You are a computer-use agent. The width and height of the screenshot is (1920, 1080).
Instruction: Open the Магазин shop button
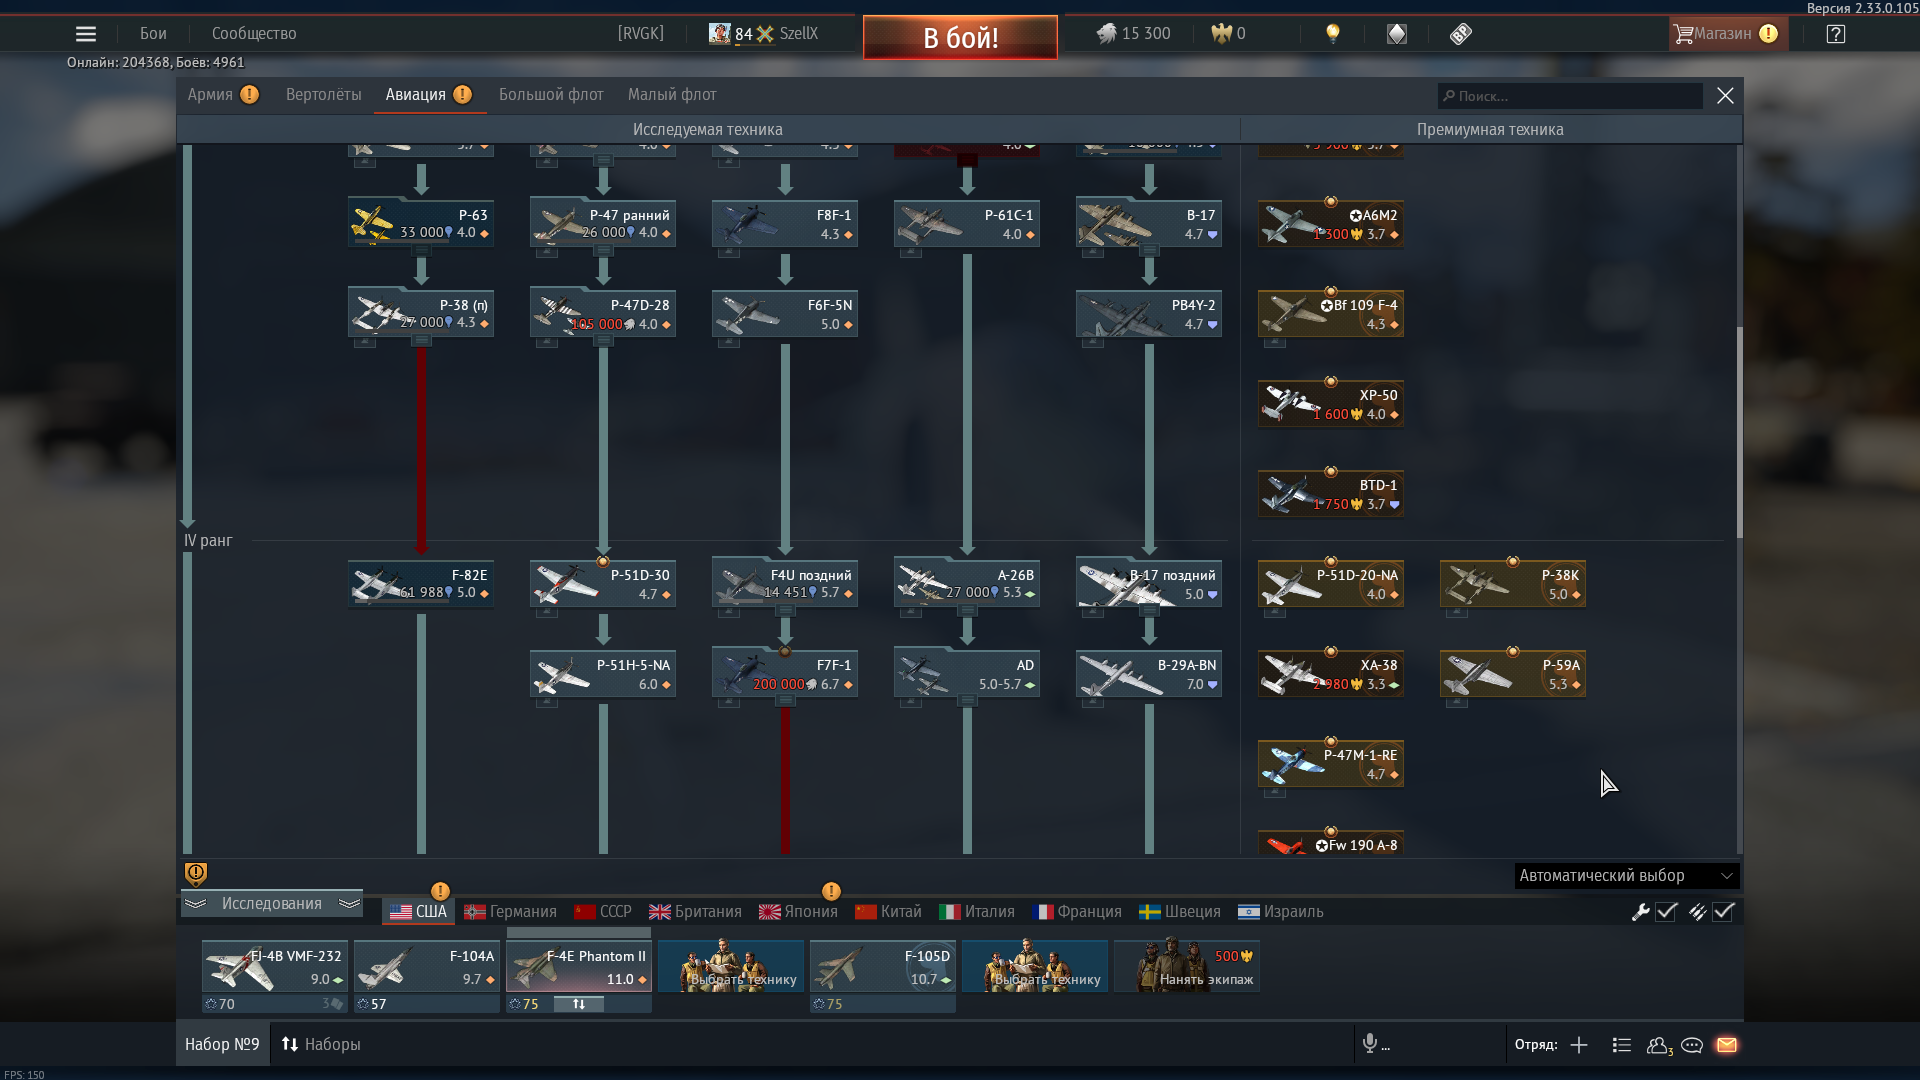pos(1726,34)
